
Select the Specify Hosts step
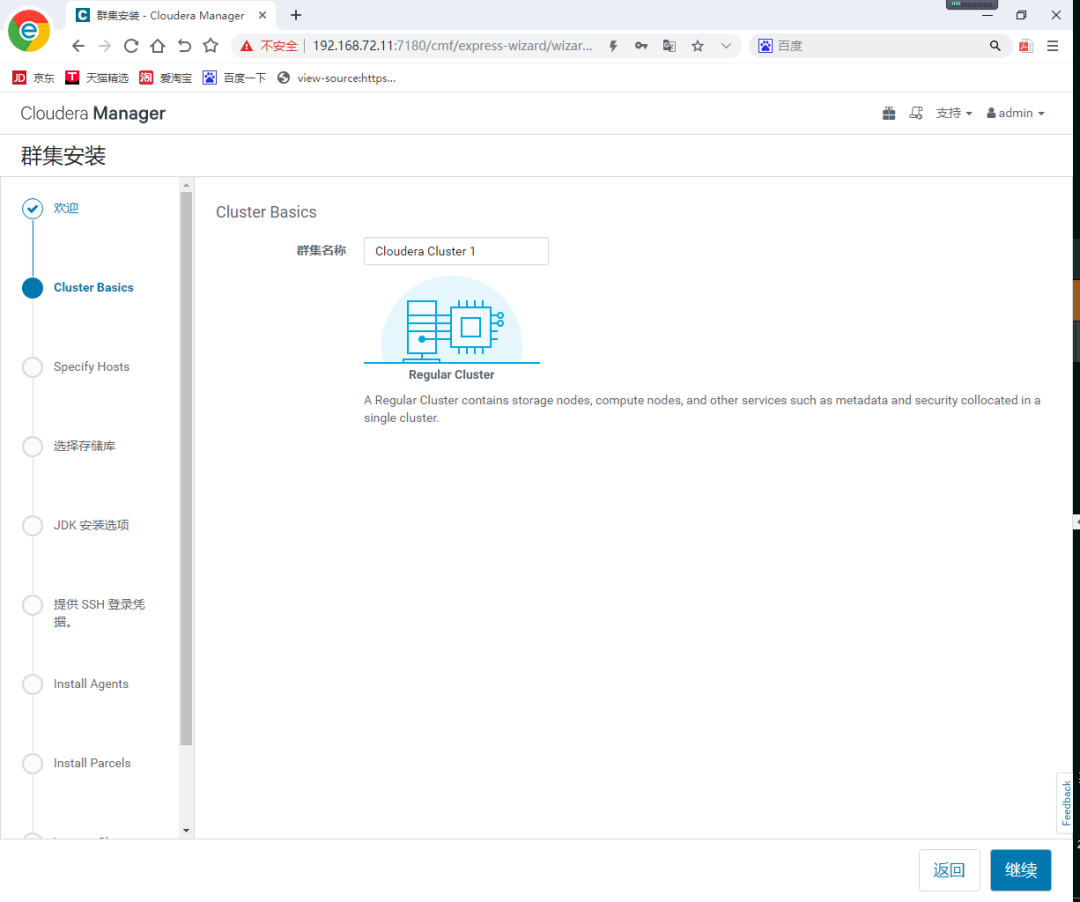(x=92, y=367)
